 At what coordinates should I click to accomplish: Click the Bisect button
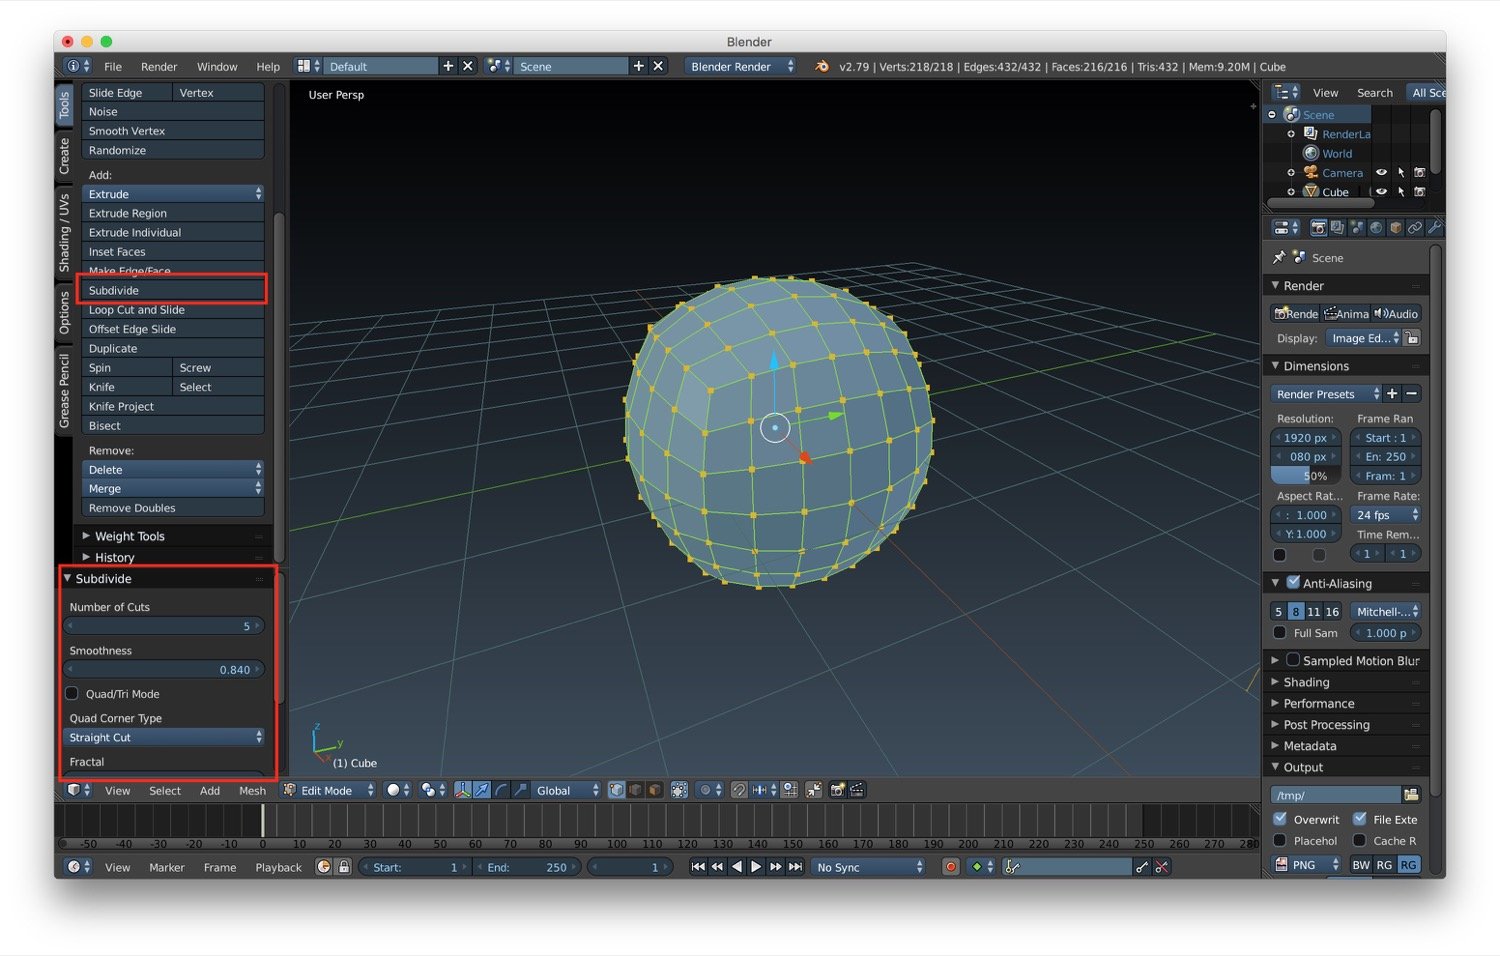(173, 425)
